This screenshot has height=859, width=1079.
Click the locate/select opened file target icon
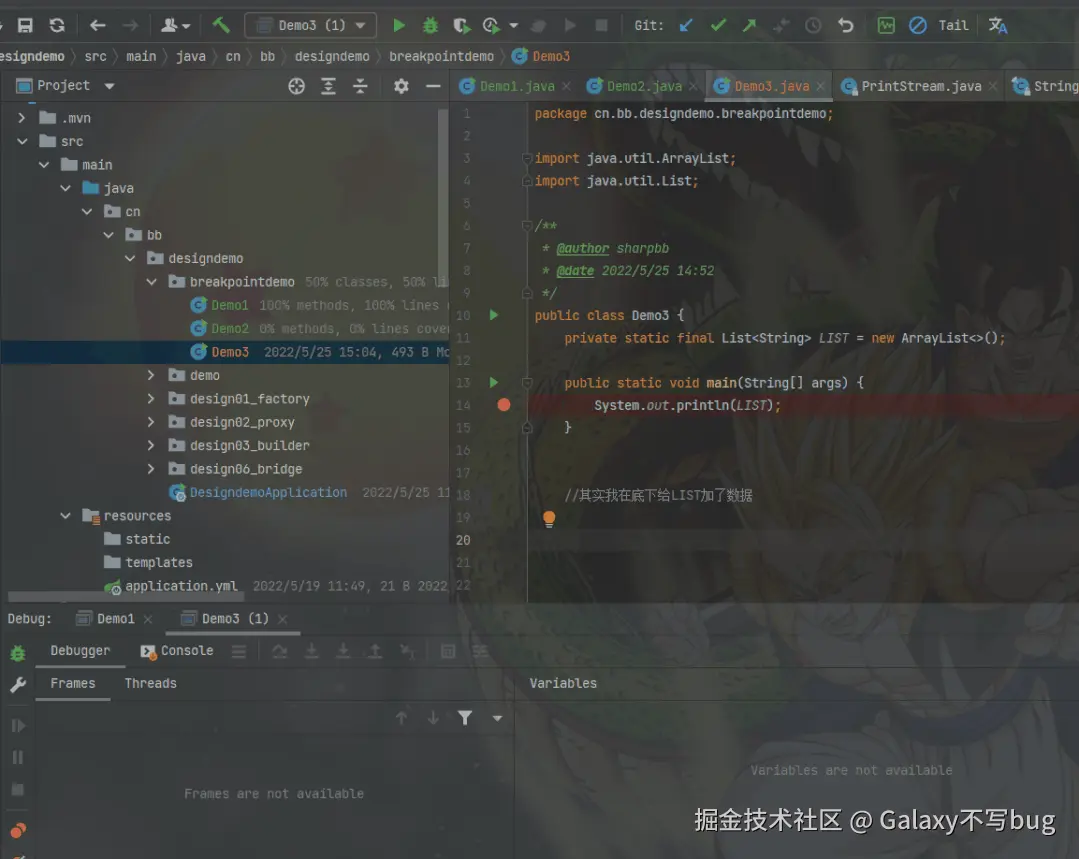[x=297, y=86]
